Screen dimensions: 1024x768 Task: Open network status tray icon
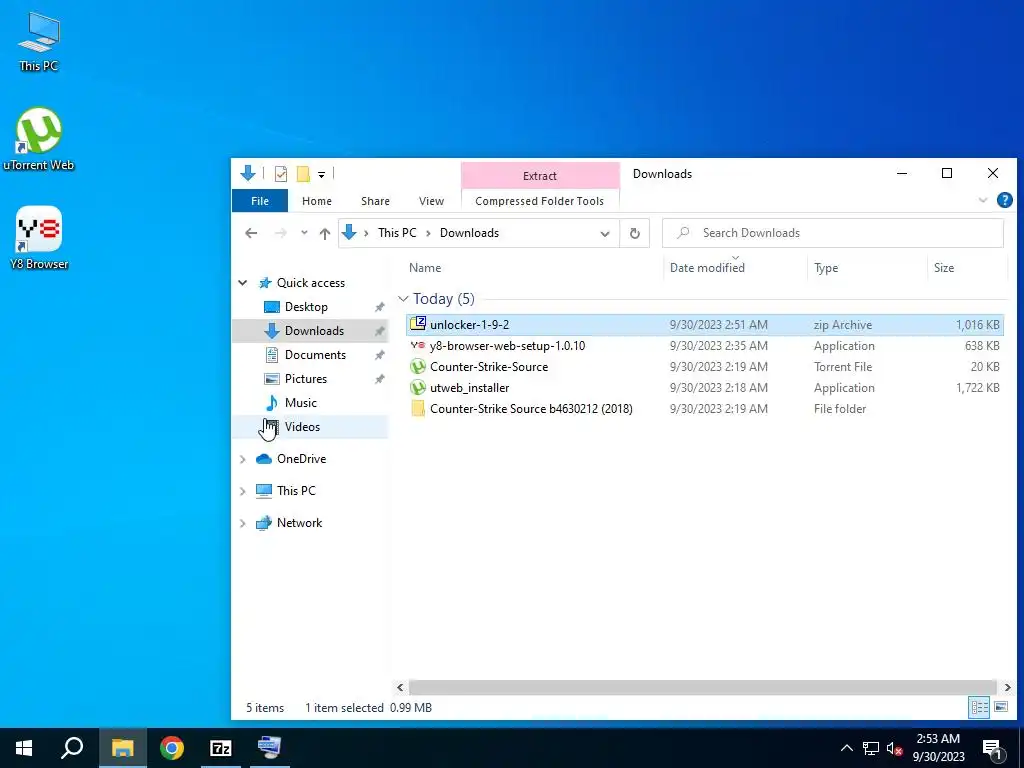pos(871,748)
